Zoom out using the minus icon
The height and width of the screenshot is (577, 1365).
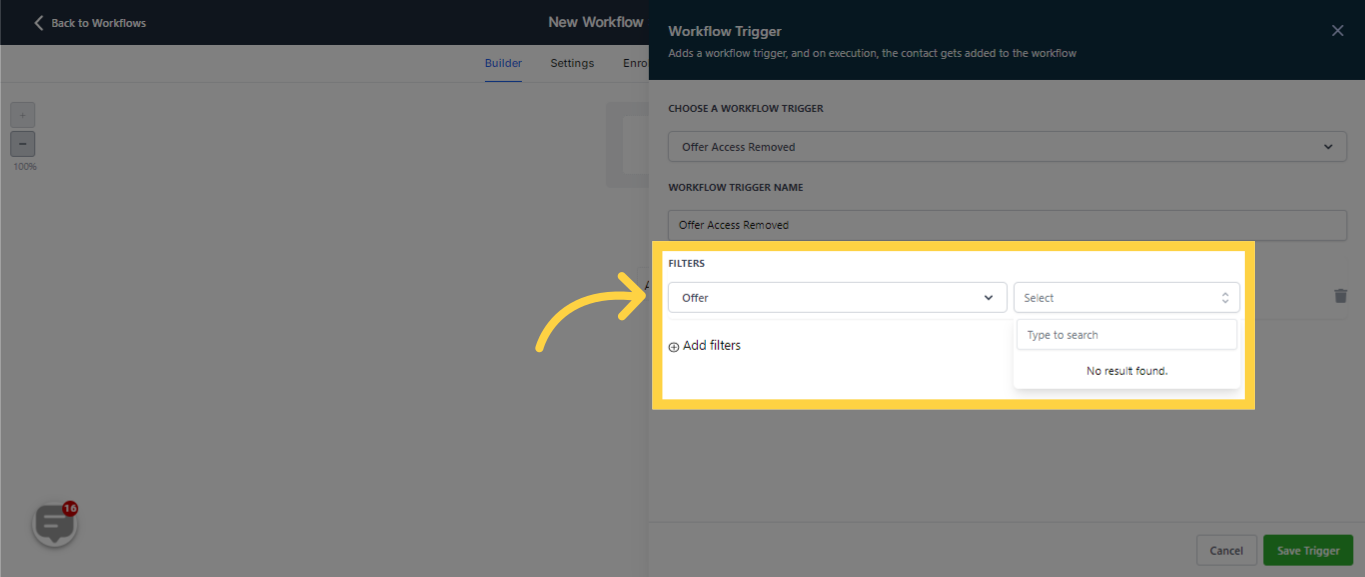[x=22, y=143]
